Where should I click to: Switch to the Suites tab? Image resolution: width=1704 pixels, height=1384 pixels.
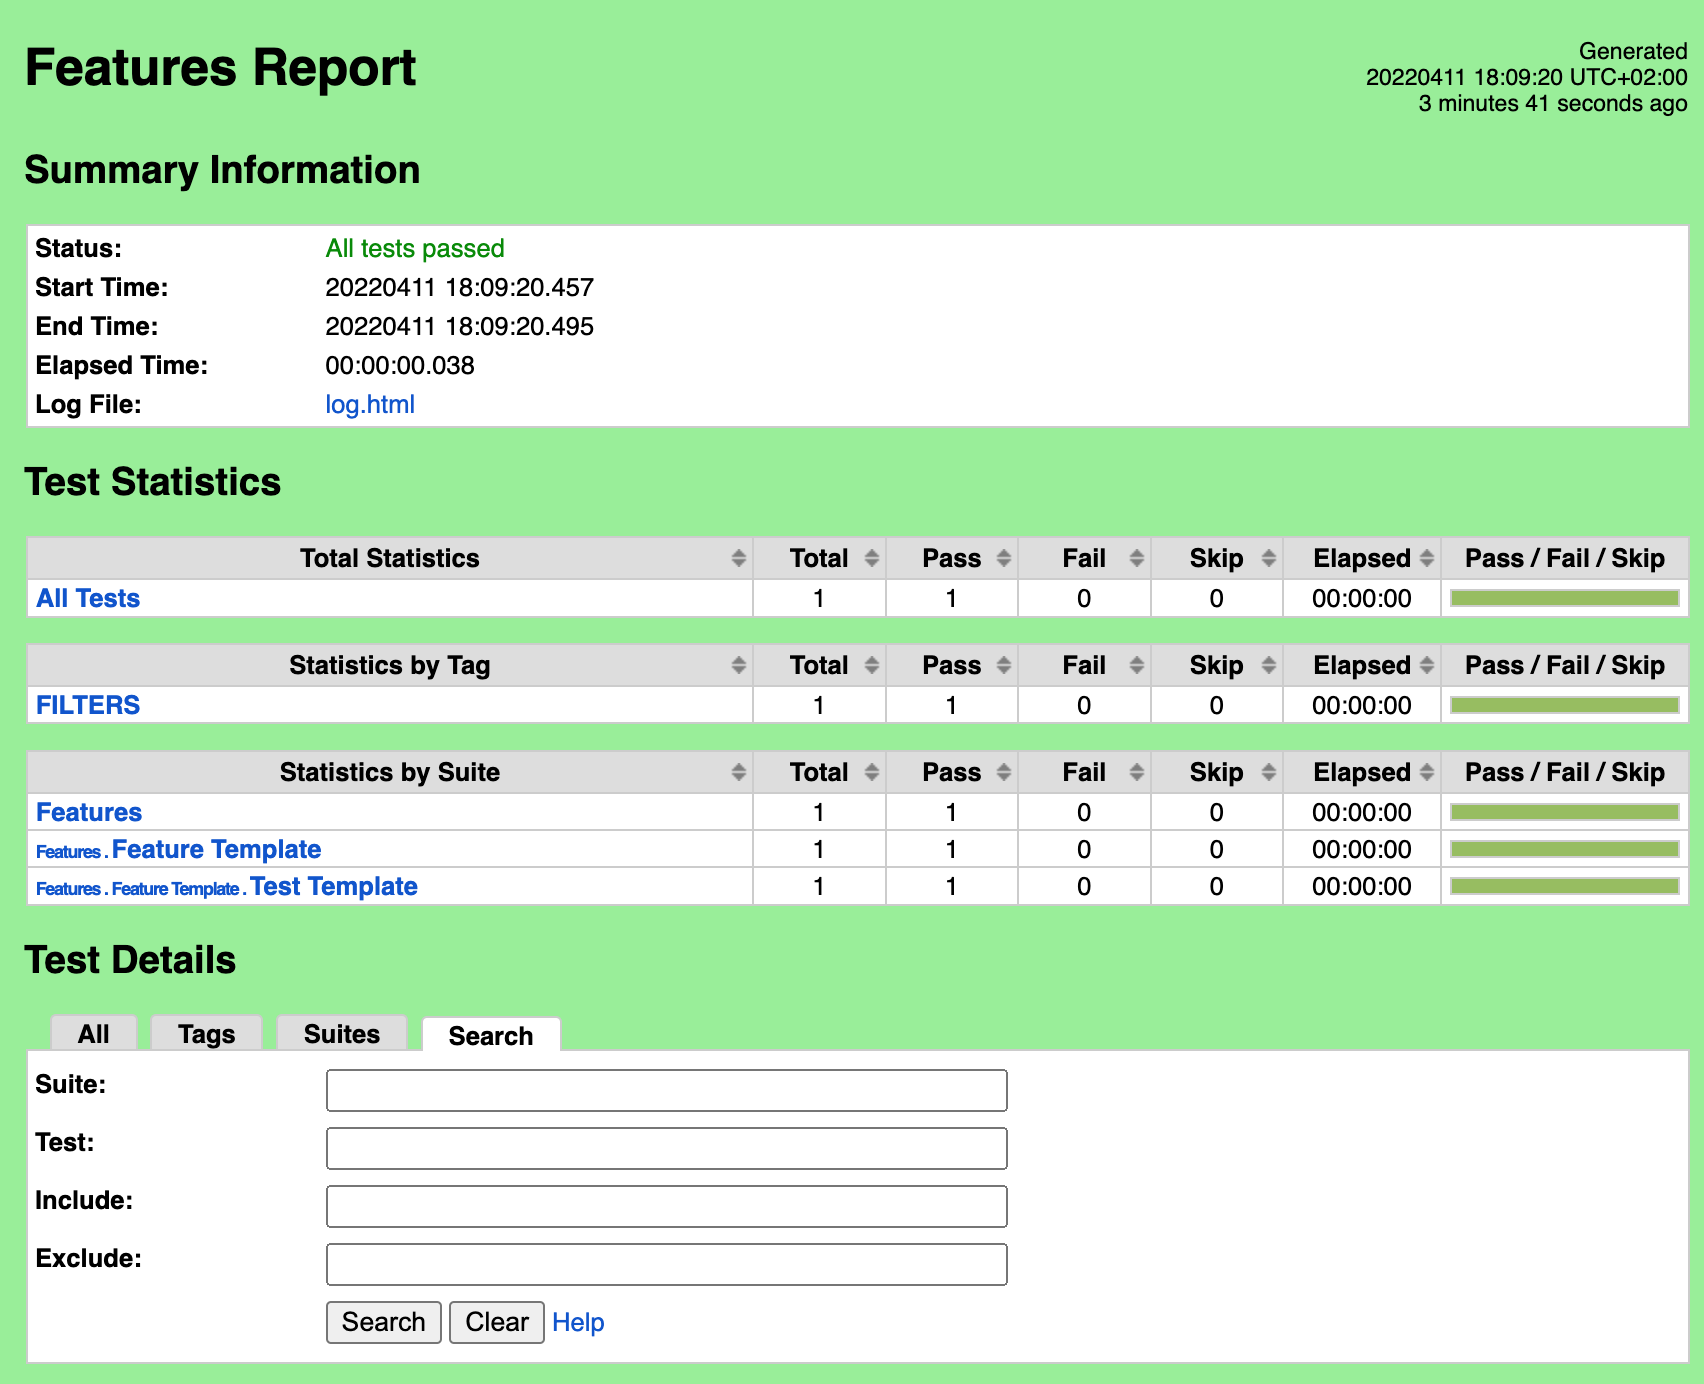(x=342, y=1034)
